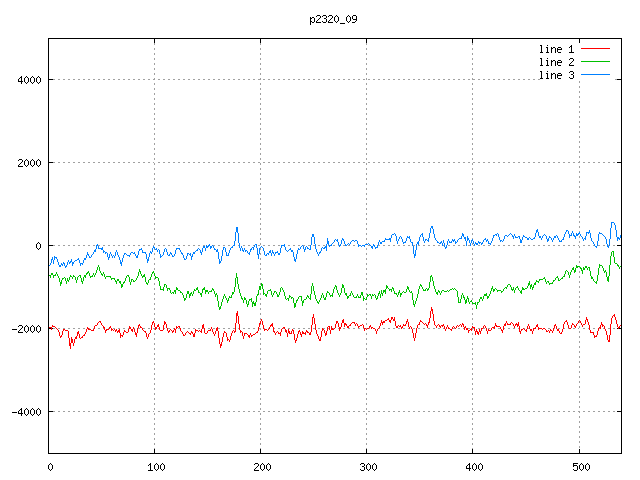Click the plot title p2320_09
Image resolution: width=640 pixels, height=480 pixels.
point(334,19)
